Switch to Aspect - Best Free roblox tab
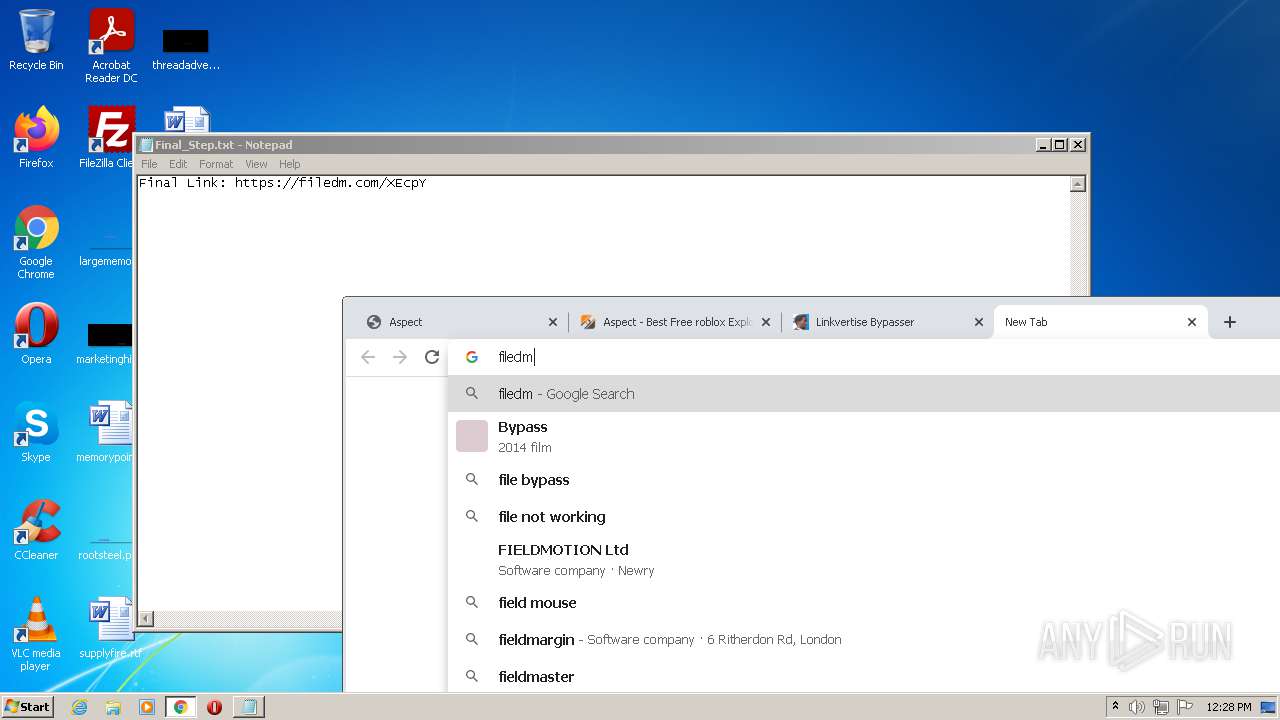The width and height of the screenshot is (1280, 720). click(675, 322)
